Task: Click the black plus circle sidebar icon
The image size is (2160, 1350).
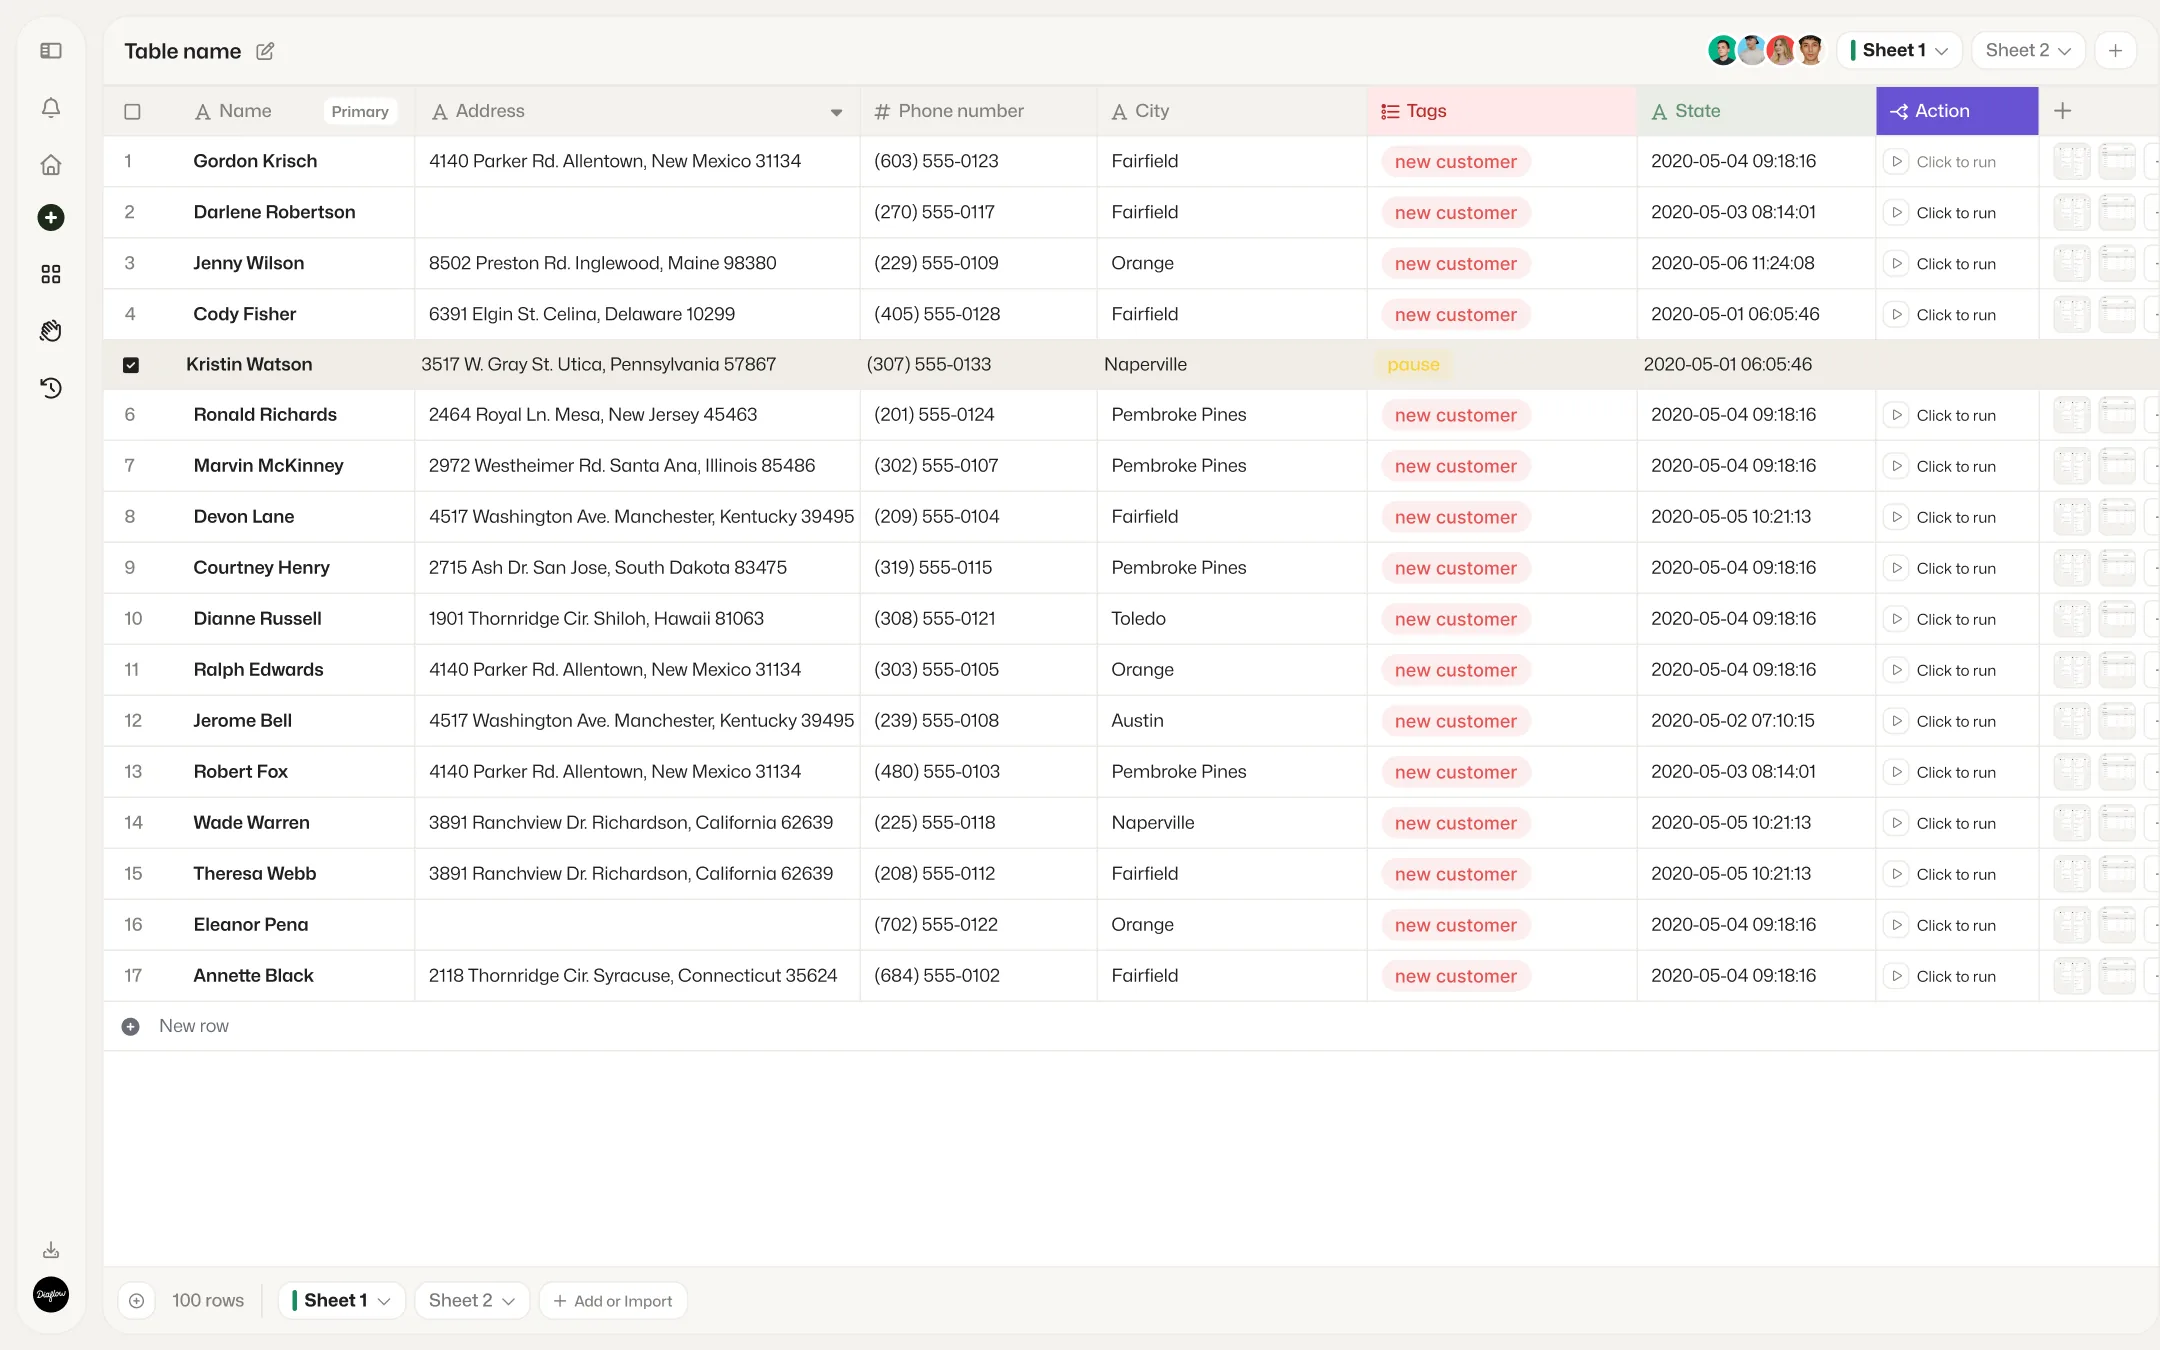Action: [51, 218]
